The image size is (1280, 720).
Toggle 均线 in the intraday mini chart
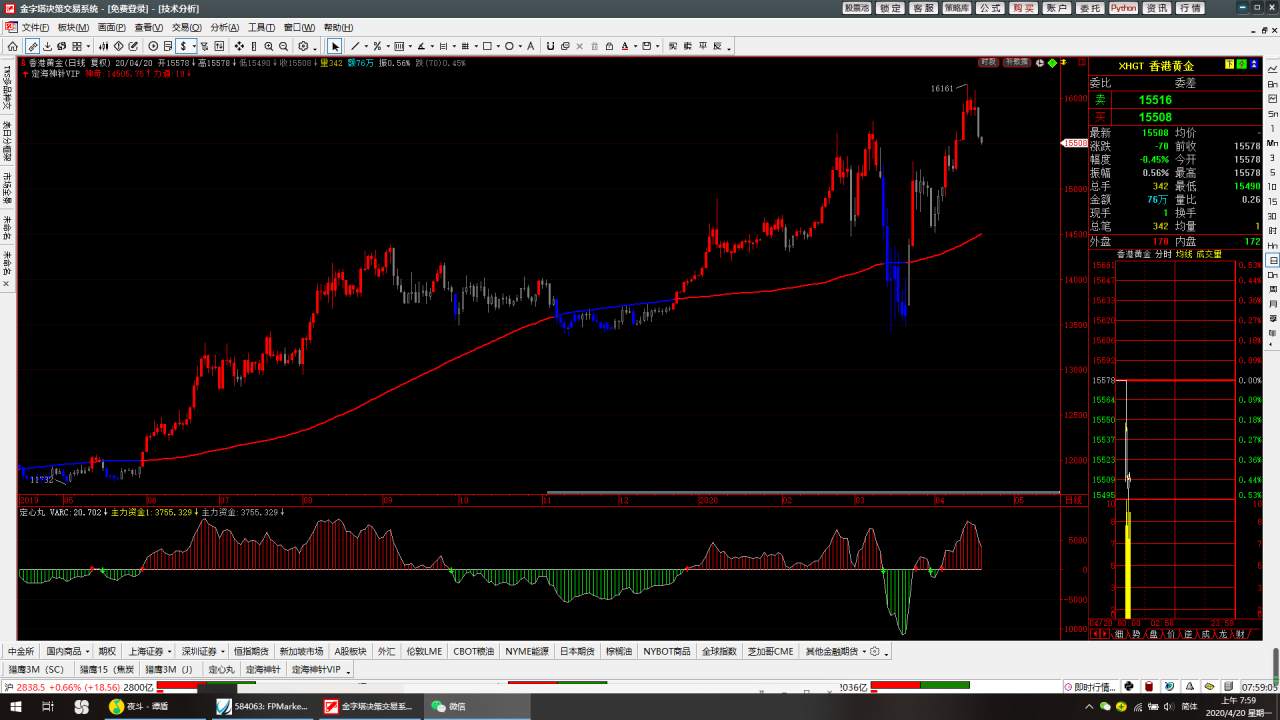point(1184,254)
